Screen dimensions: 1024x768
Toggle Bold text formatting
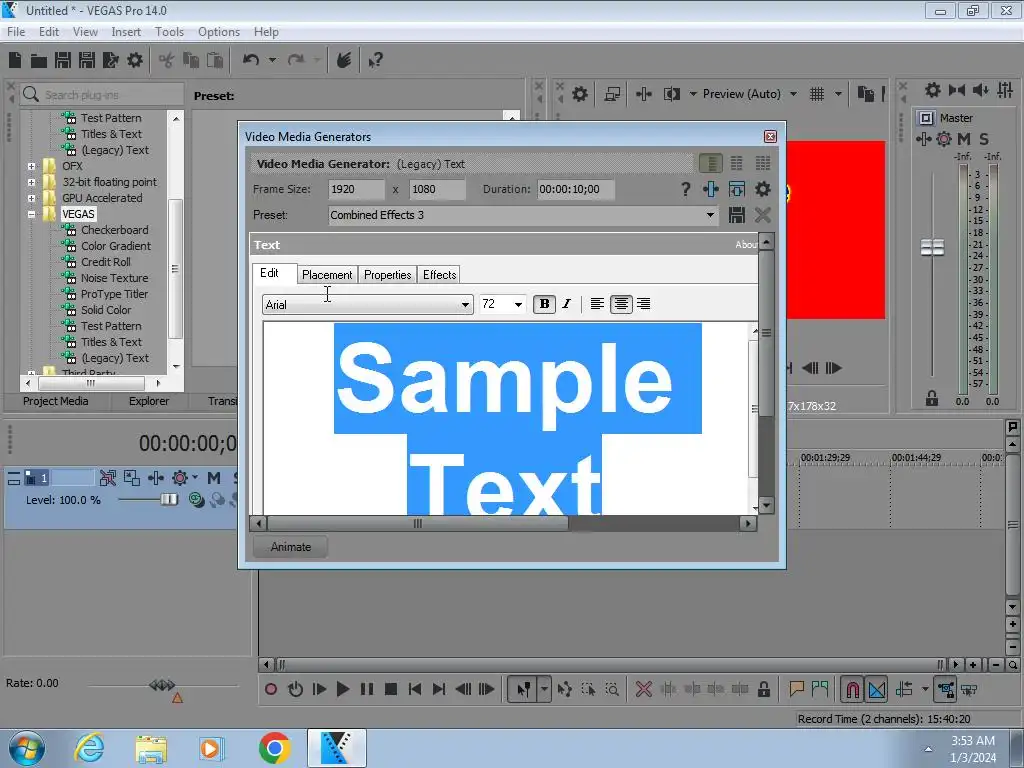[544, 304]
